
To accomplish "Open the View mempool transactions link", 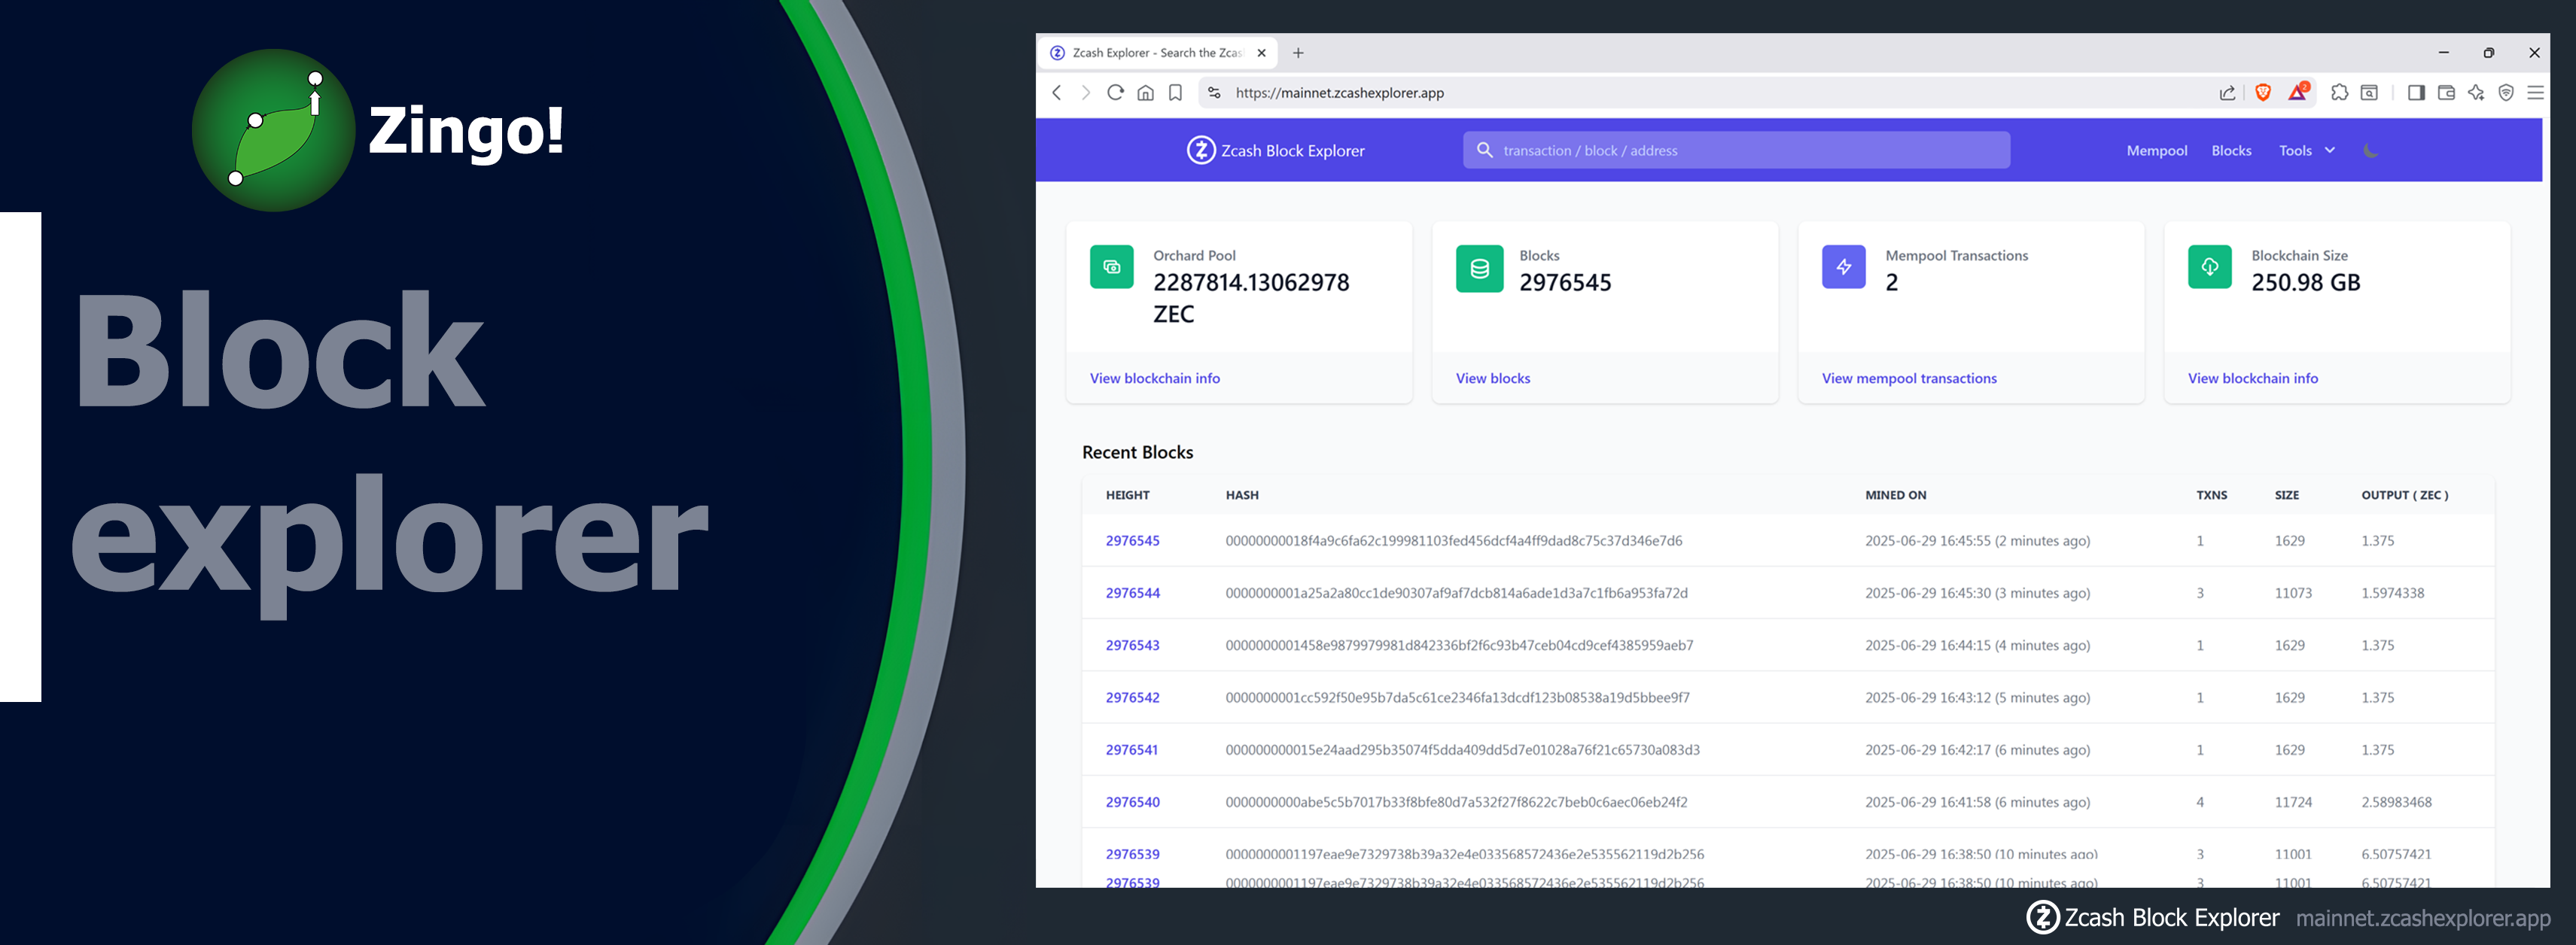I will tap(1909, 378).
